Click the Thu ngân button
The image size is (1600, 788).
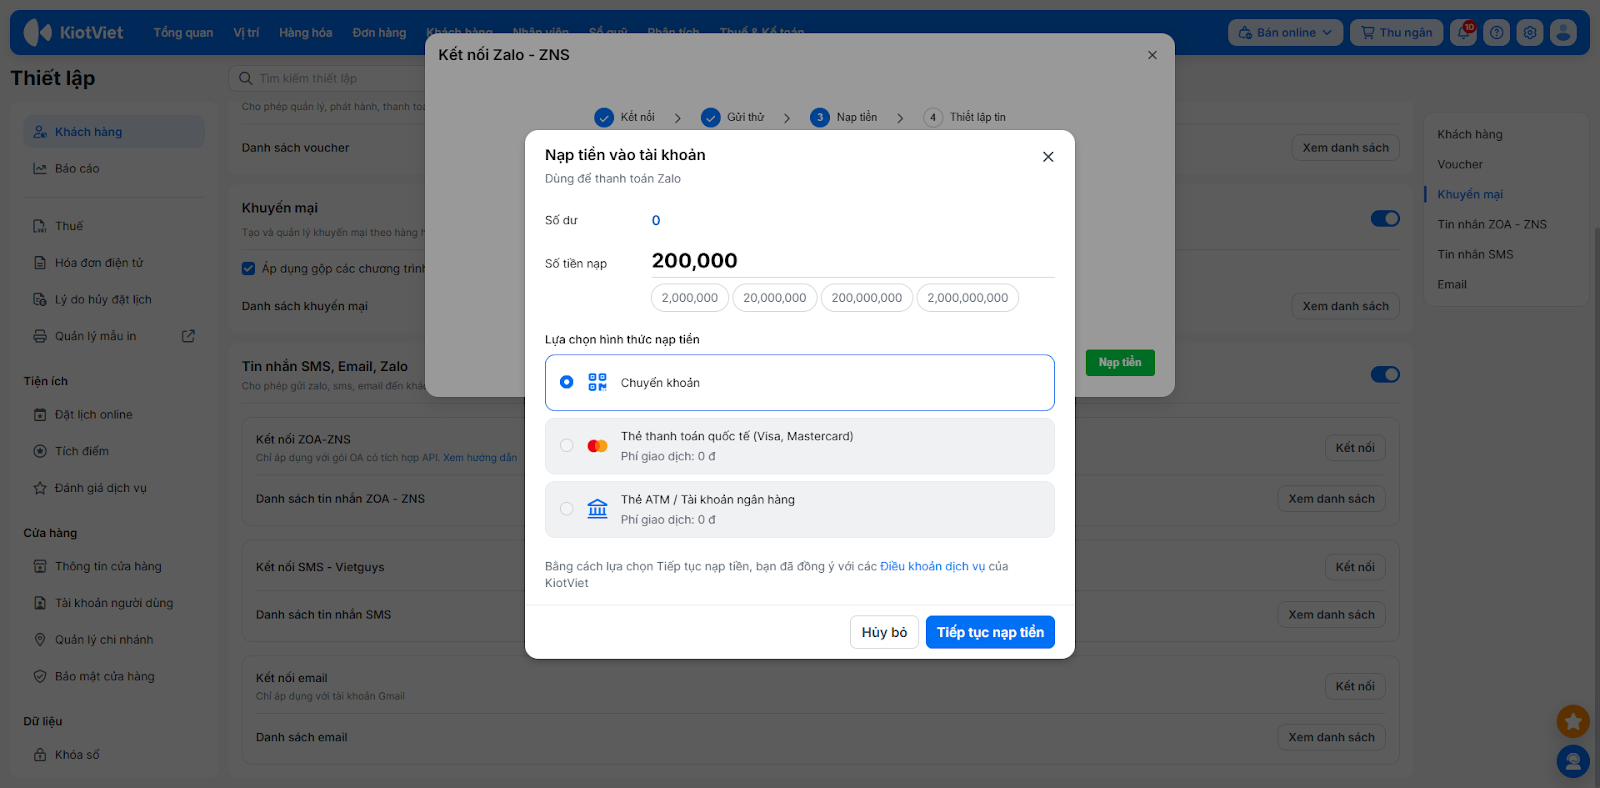pos(1397,33)
